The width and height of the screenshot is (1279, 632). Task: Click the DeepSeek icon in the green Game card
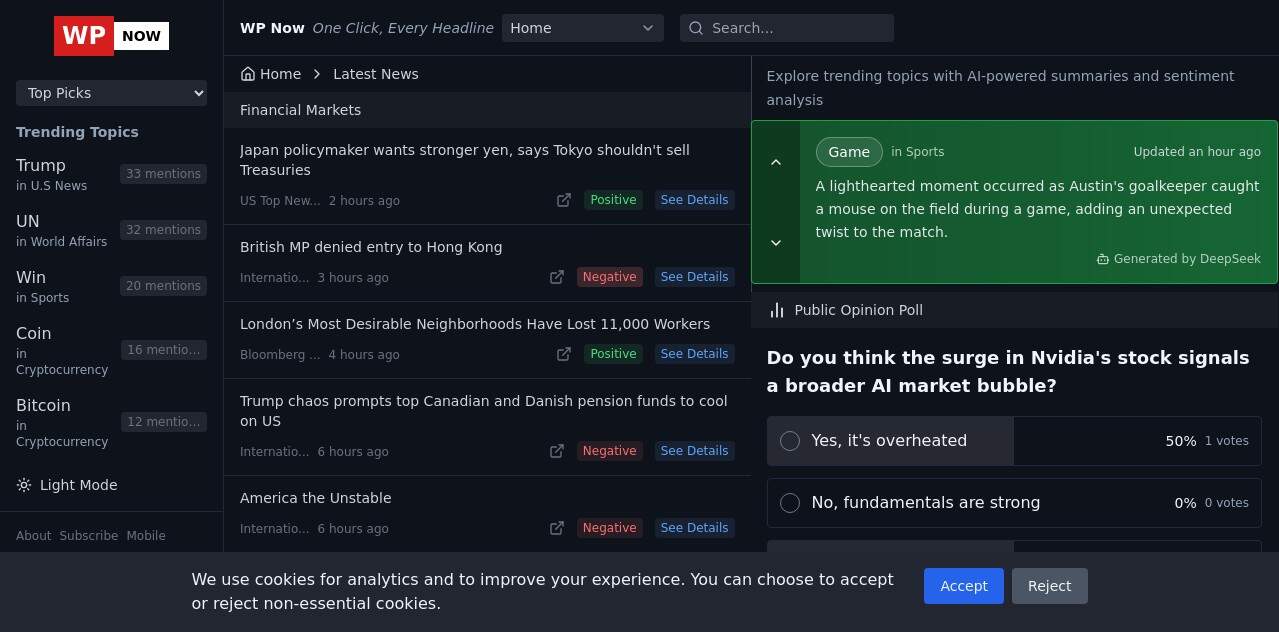[x=1103, y=258]
